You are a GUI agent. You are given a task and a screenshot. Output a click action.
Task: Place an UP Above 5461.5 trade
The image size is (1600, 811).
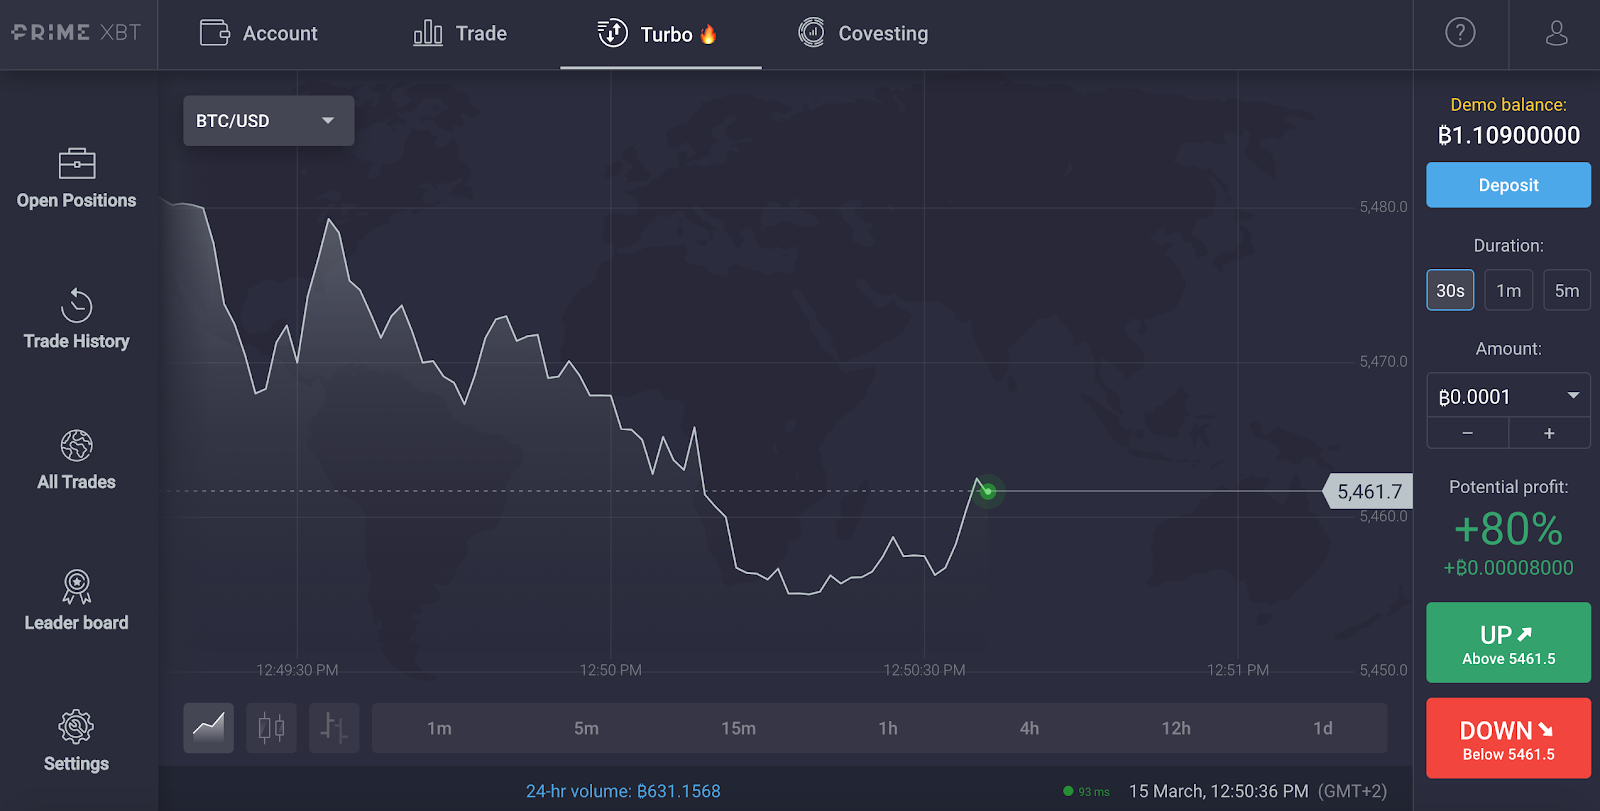click(x=1508, y=643)
